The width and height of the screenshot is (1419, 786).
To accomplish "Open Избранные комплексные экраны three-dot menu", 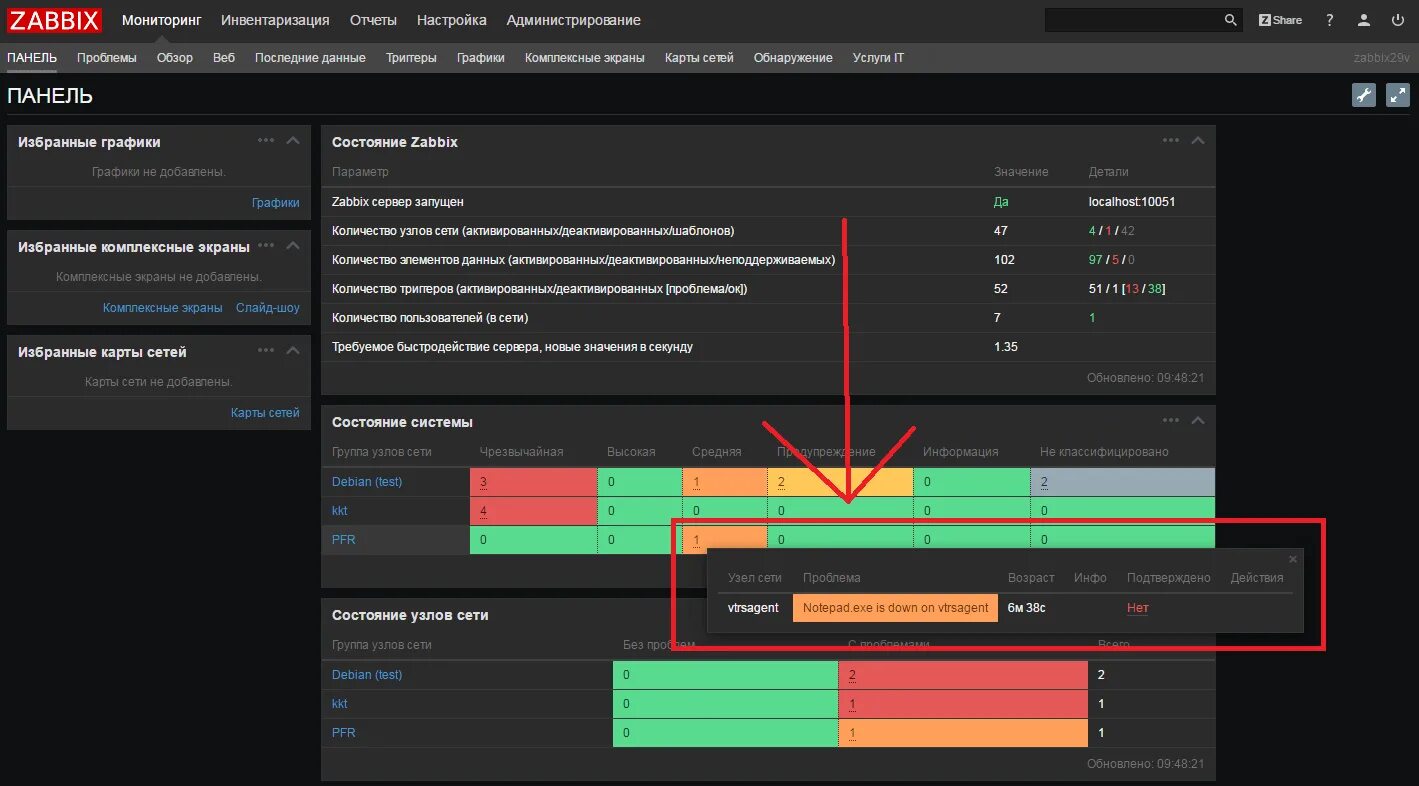I will 266,245.
